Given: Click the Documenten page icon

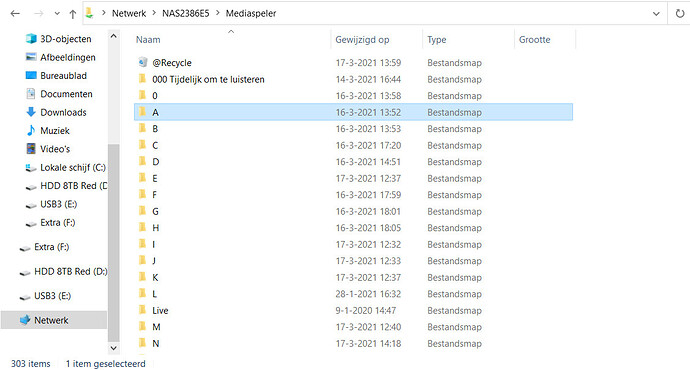Looking at the screenshot, I should 31,94.
